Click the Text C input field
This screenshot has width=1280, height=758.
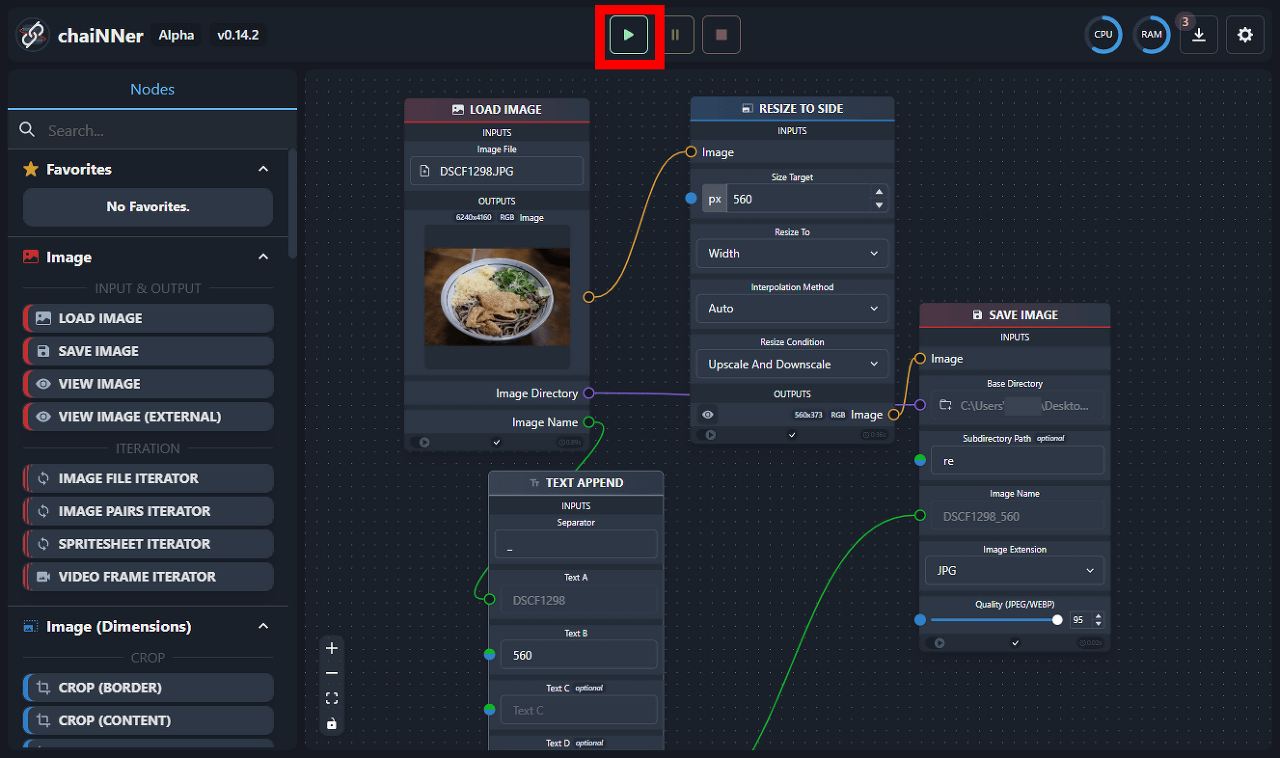click(x=579, y=710)
